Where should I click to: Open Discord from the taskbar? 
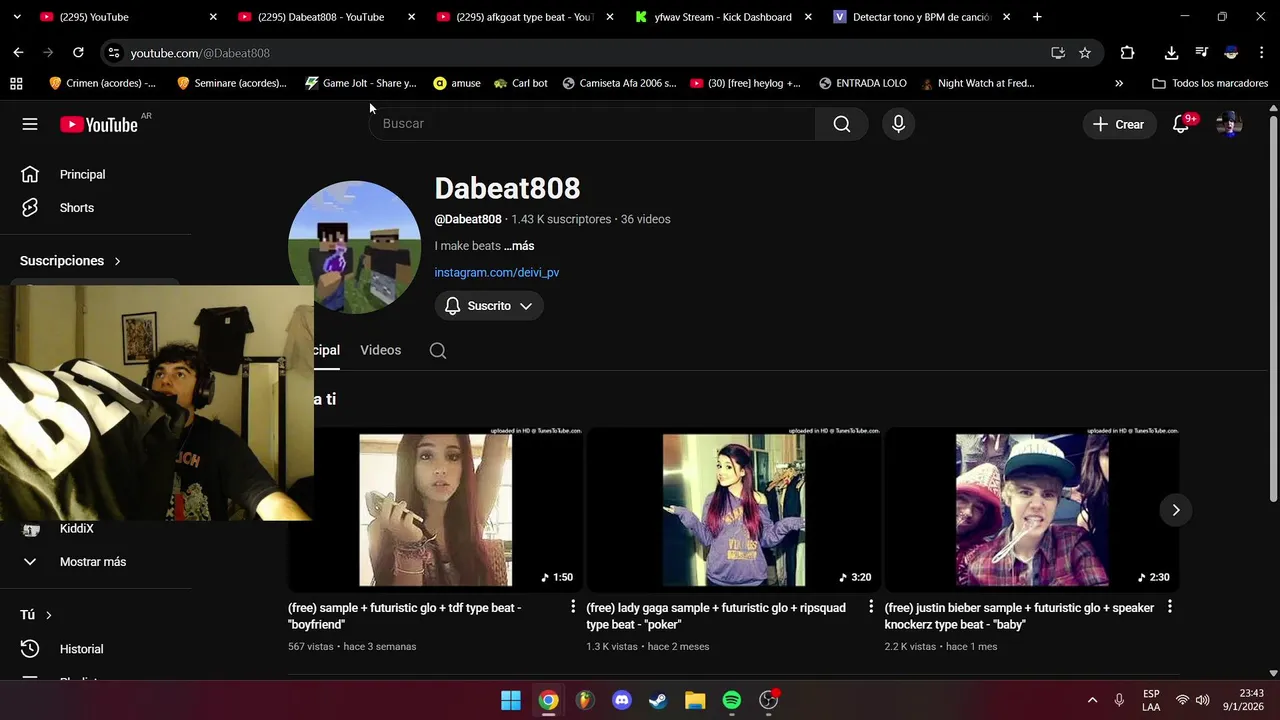(x=622, y=700)
